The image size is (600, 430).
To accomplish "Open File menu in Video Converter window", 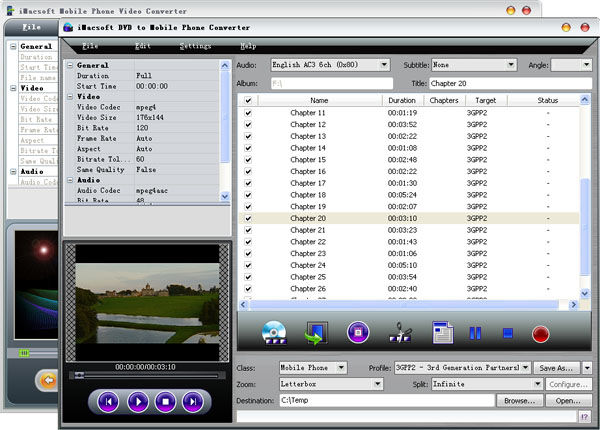I will [31, 27].
